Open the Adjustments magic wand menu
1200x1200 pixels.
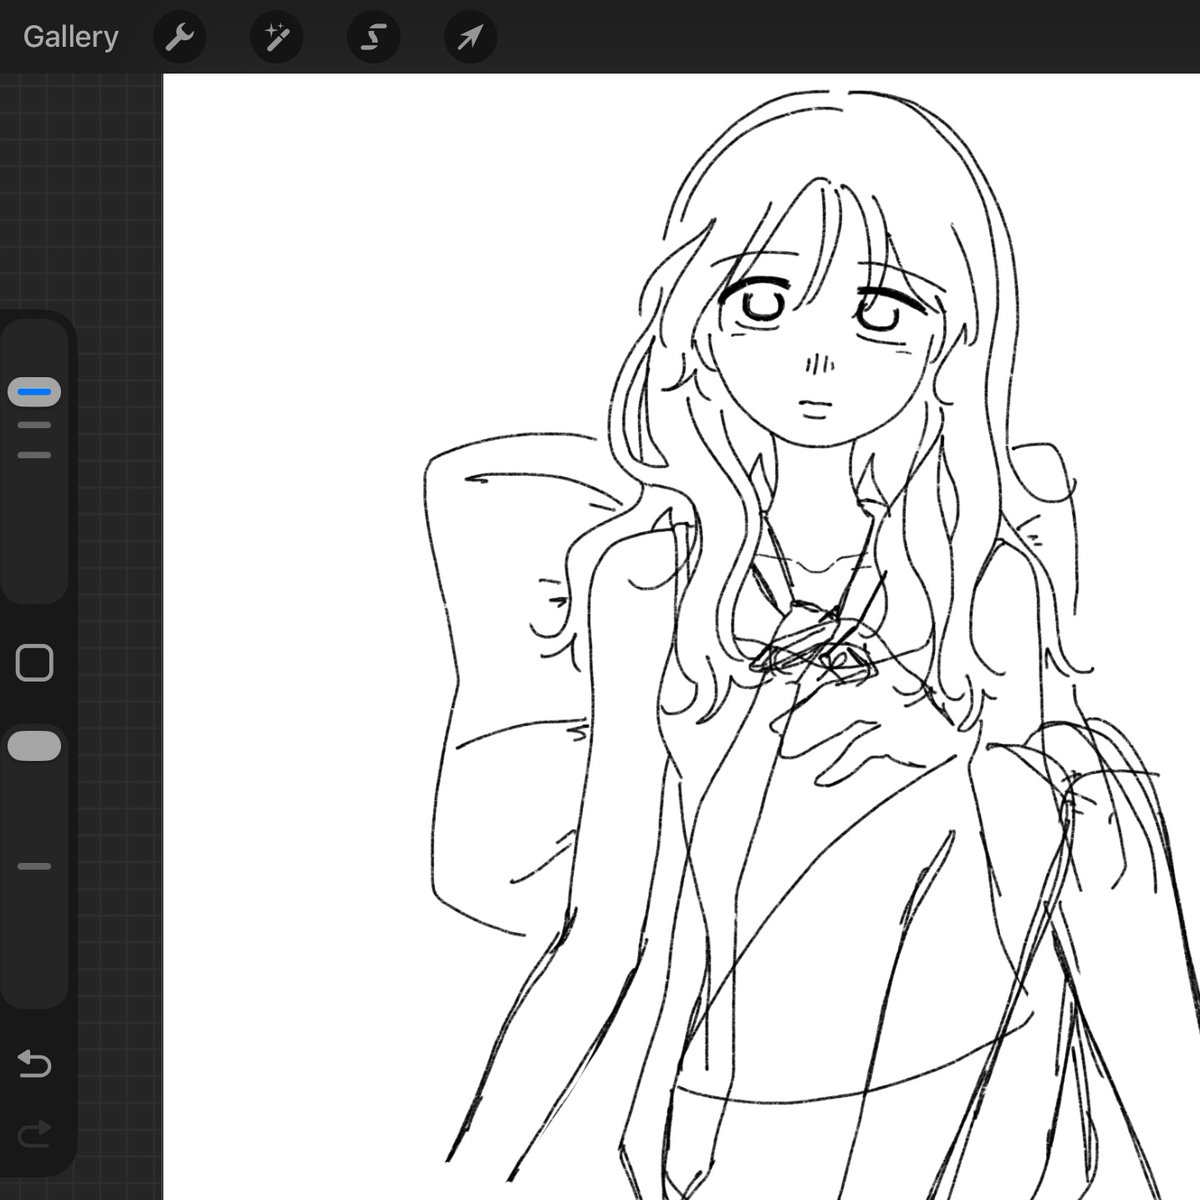point(276,38)
